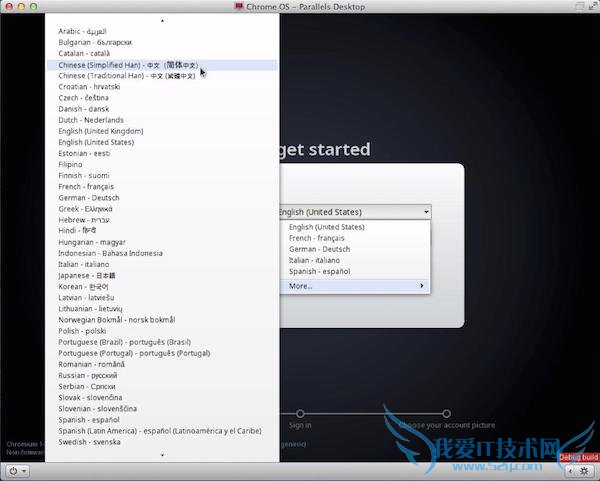The height and width of the screenshot is (481, 600).
Task: Open the language dropdown showing English (United States)
Action: point(355,212)
